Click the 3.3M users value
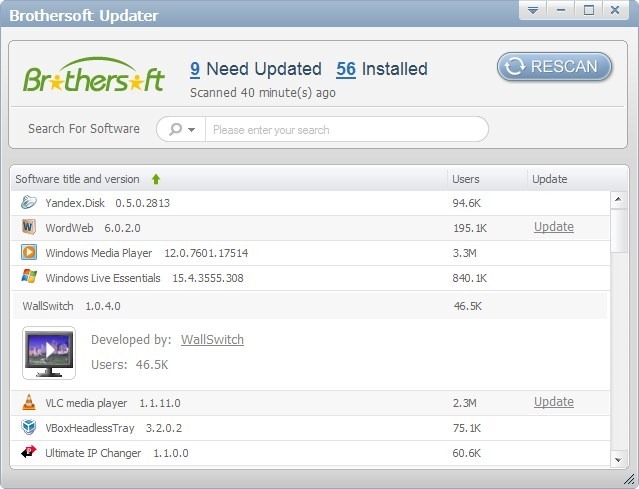 (465, 253)
